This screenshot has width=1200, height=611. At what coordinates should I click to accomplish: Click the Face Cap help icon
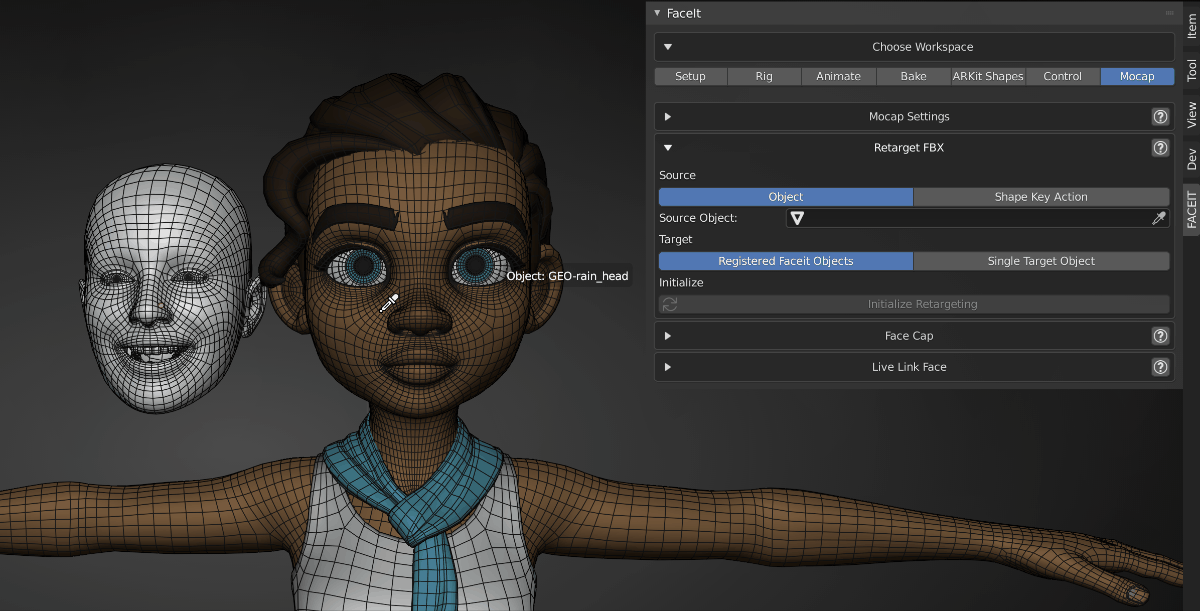(1160, 336)
